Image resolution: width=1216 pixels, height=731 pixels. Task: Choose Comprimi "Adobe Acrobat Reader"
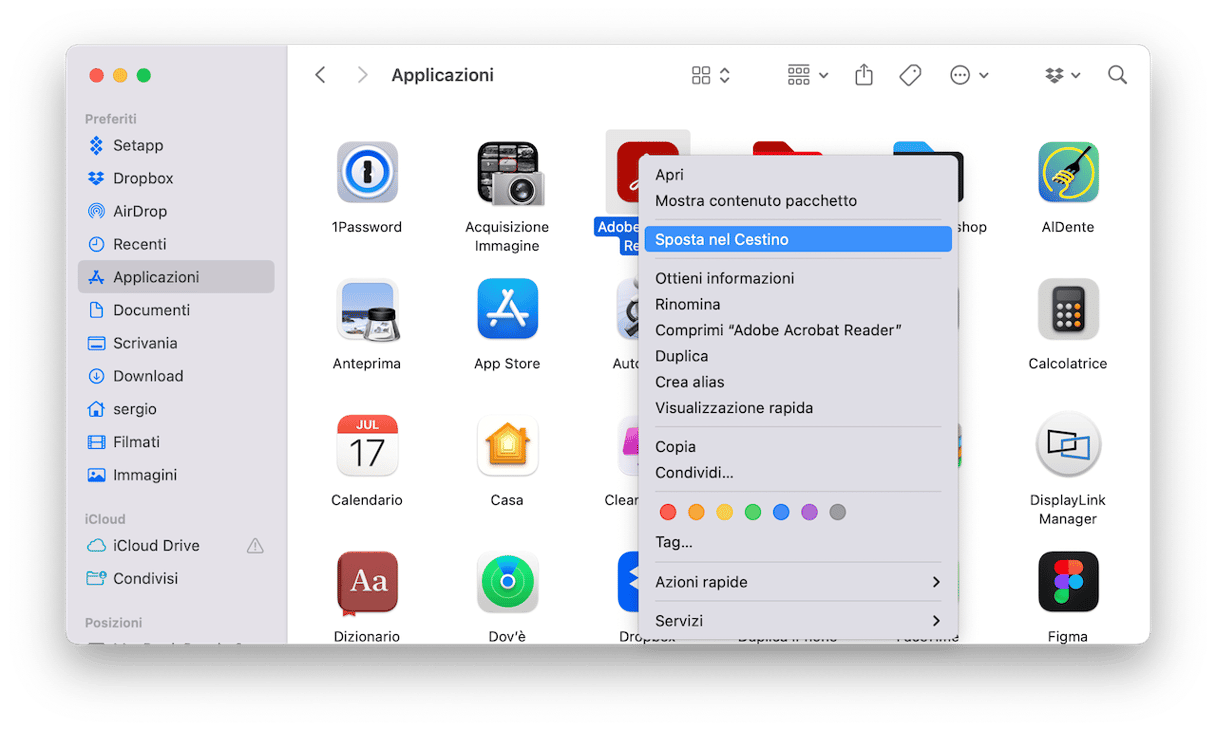tap(798, 330)
